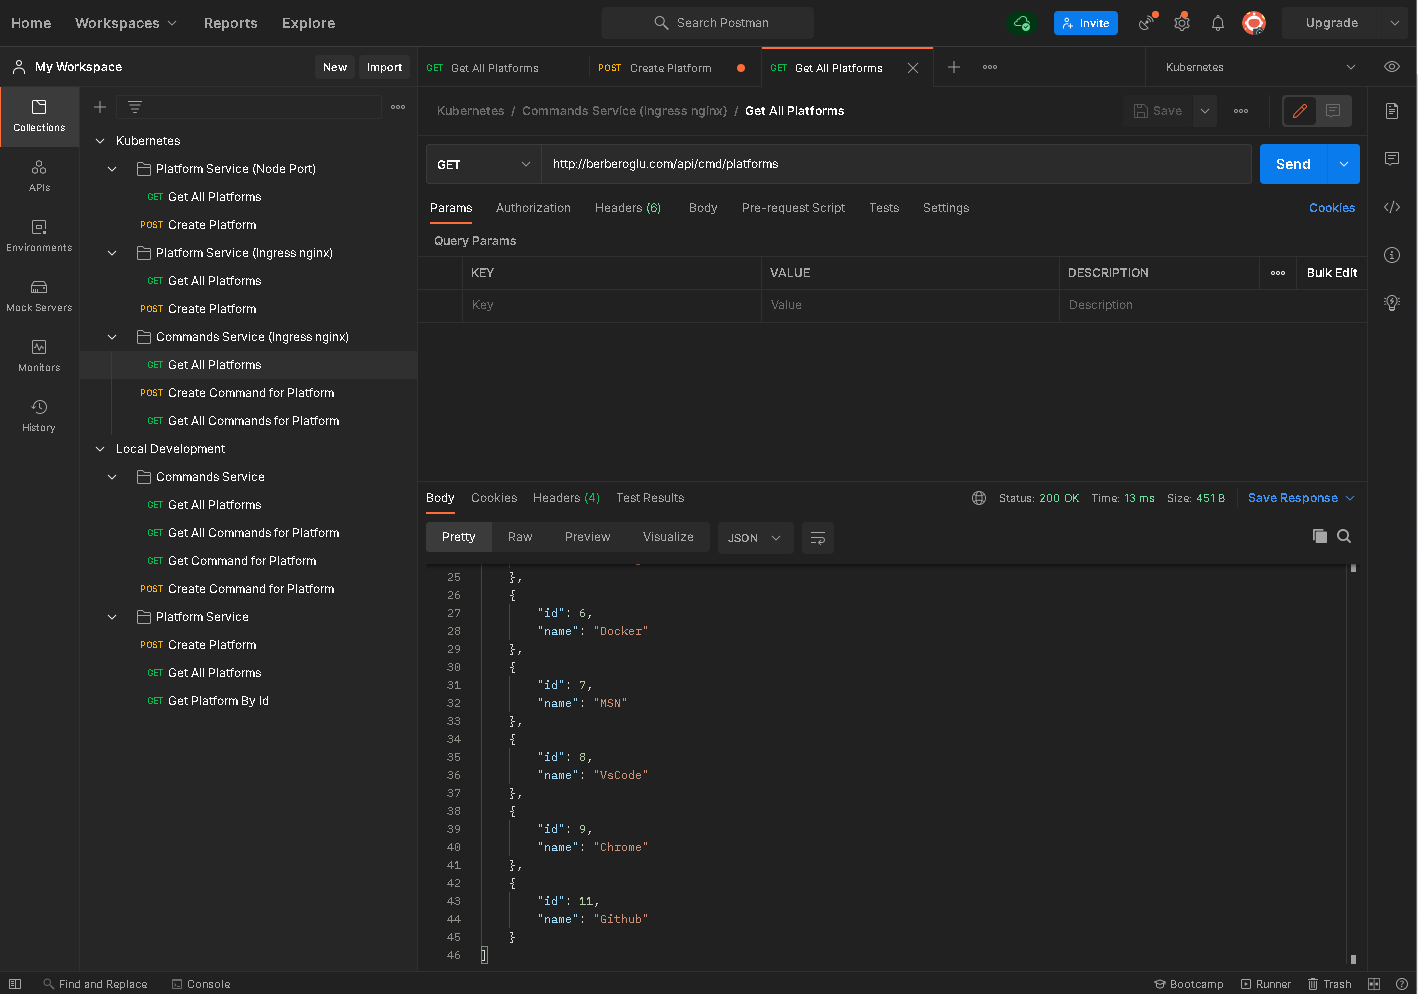This screenshot has width=1418, height=994.
Task: Open notifications bell icon
Action: coord(1218,23)
